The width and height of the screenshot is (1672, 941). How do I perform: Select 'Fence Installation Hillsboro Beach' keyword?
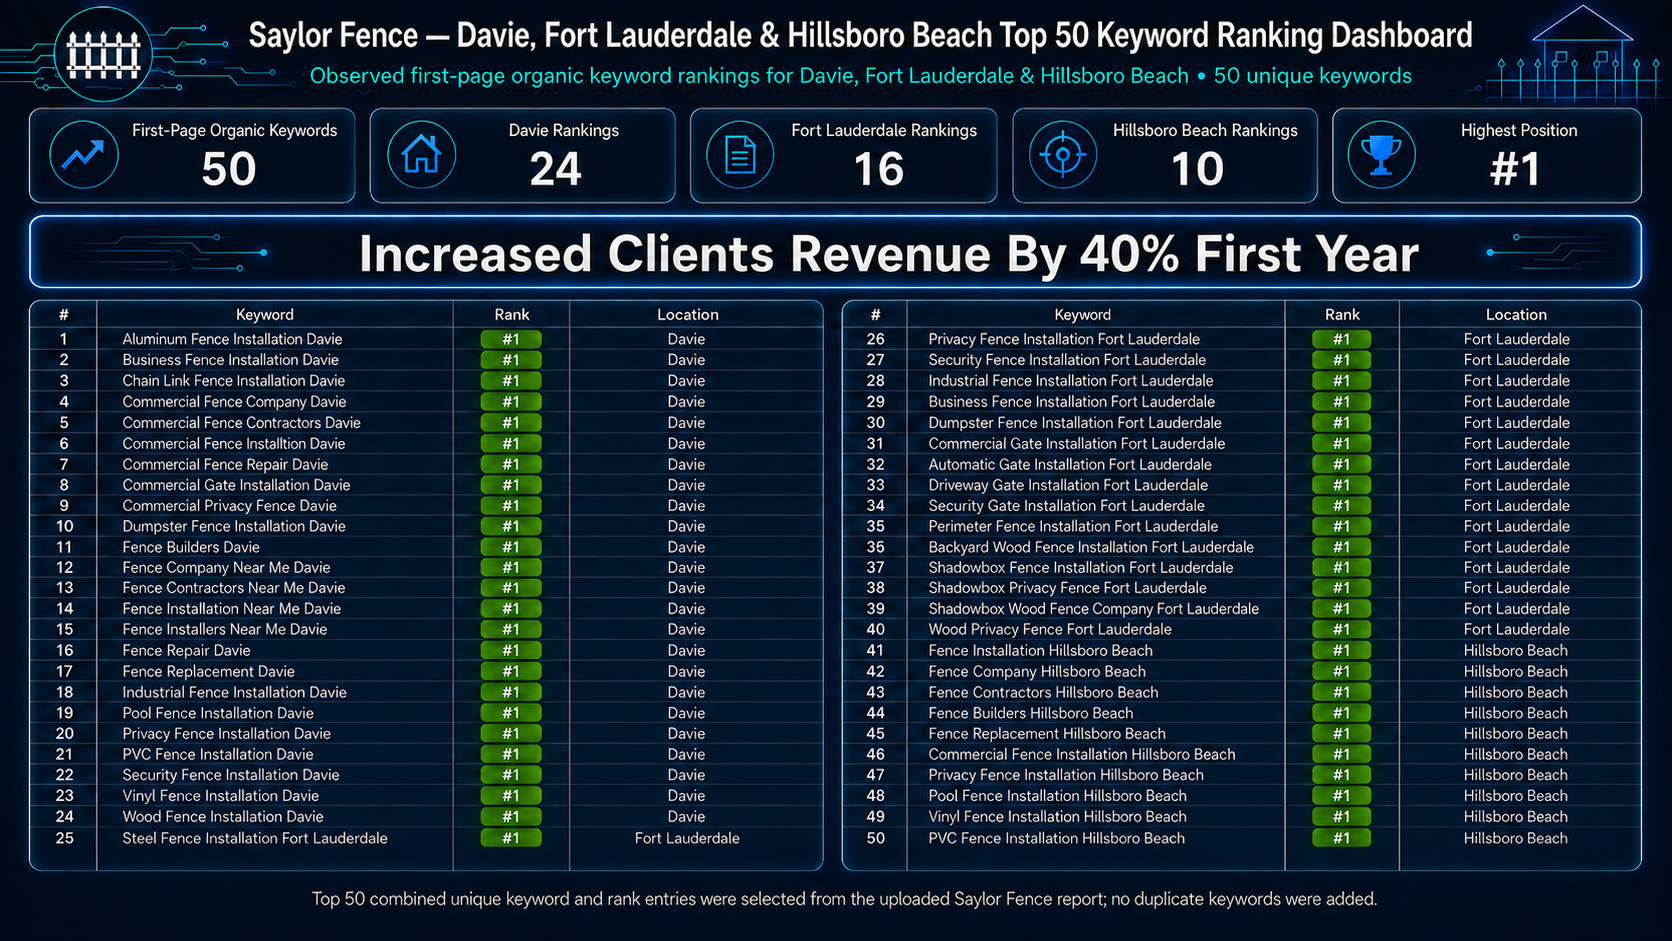pyautogui.click(x=1040, y=650)
